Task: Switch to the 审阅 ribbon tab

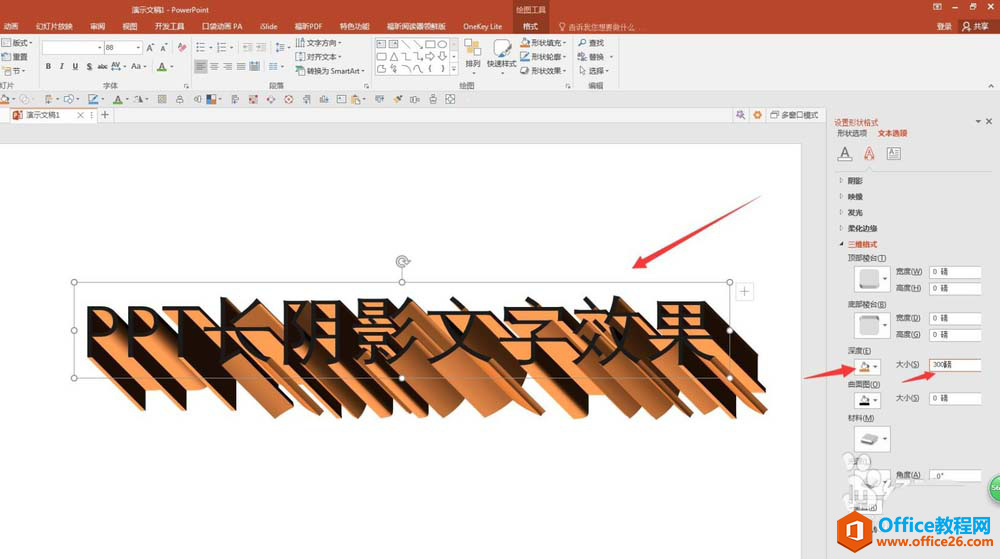Action: 97,26
